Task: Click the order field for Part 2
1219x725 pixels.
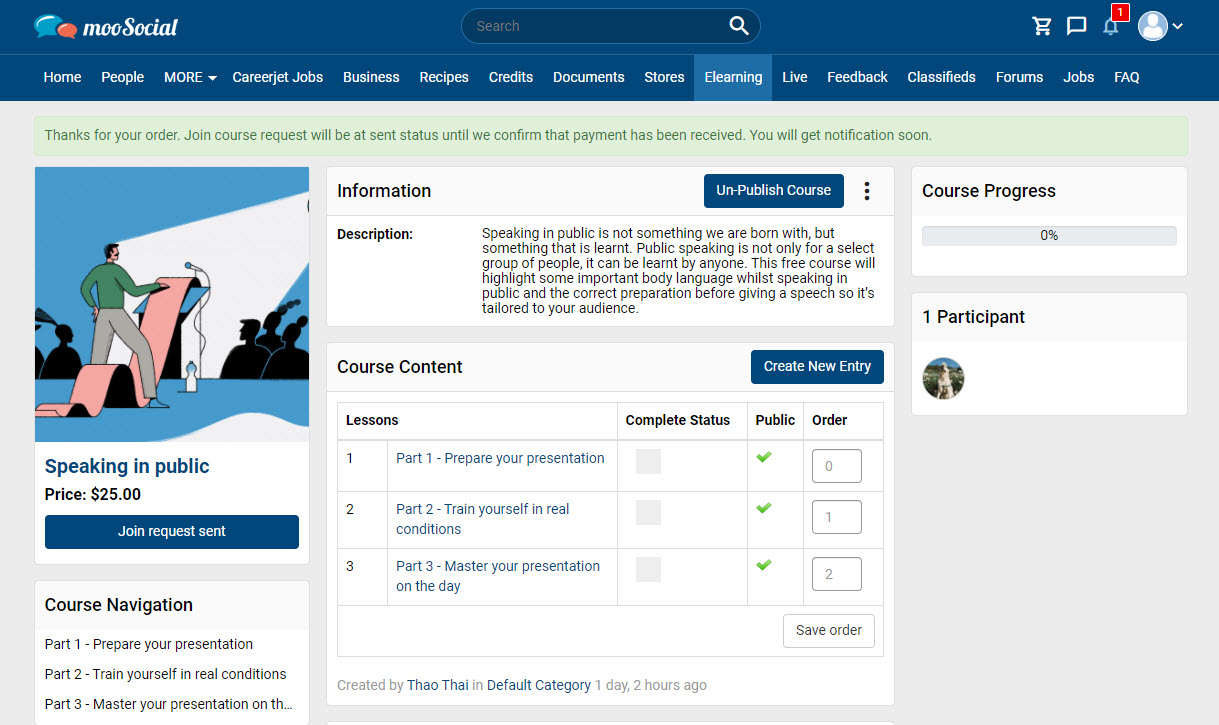Action: pyautogui.click(x=837, y=517)
